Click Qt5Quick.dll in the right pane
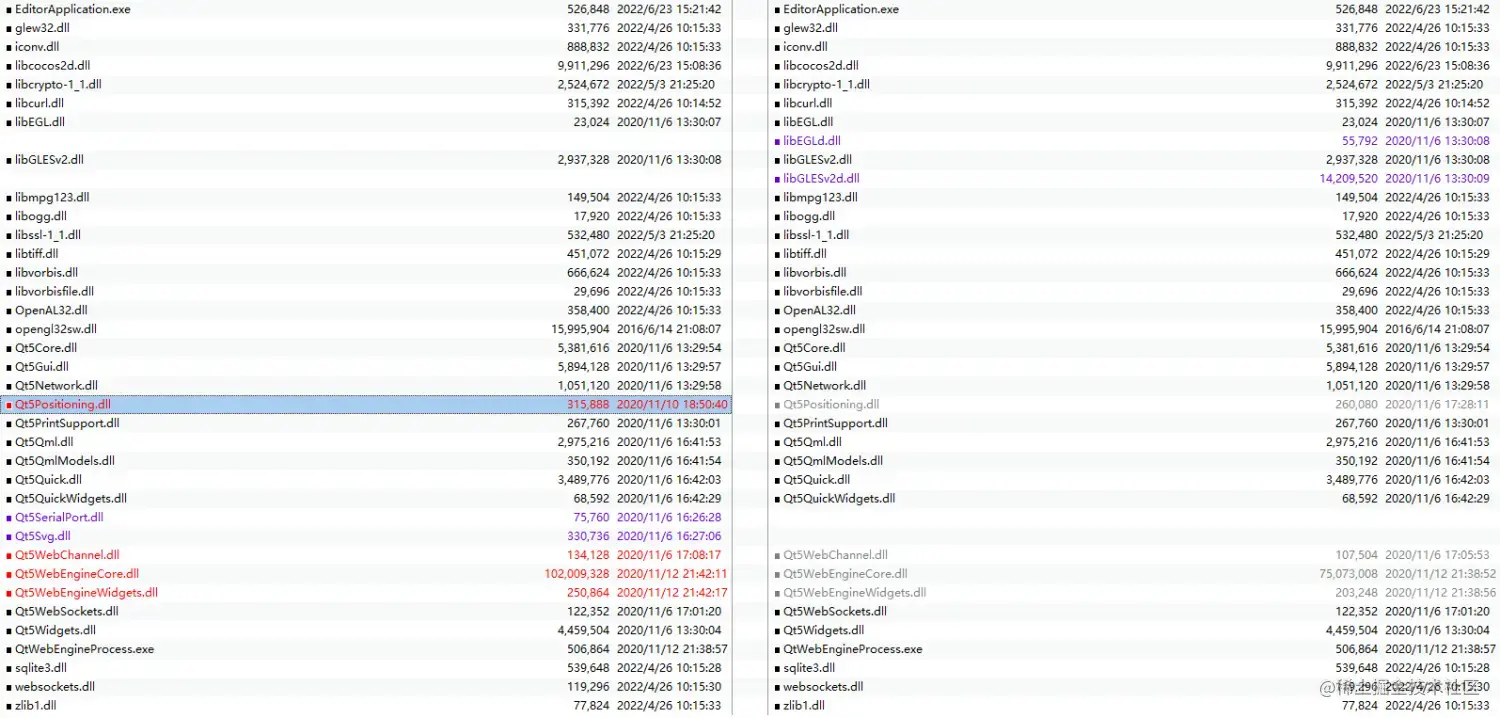Screen dimensions: 1500x718 point(816,480)
